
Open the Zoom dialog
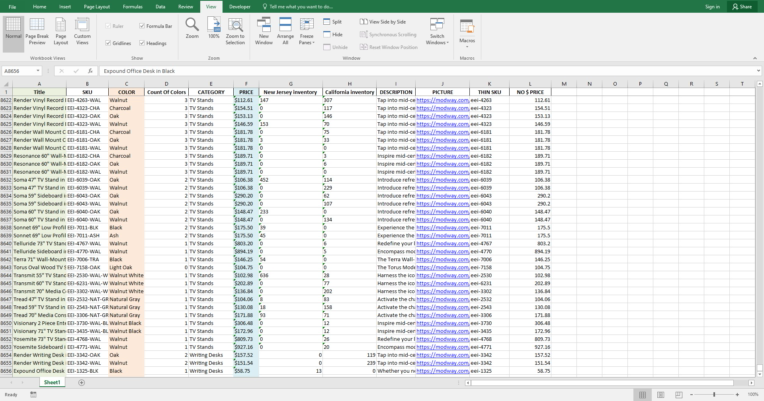(192, 28)
